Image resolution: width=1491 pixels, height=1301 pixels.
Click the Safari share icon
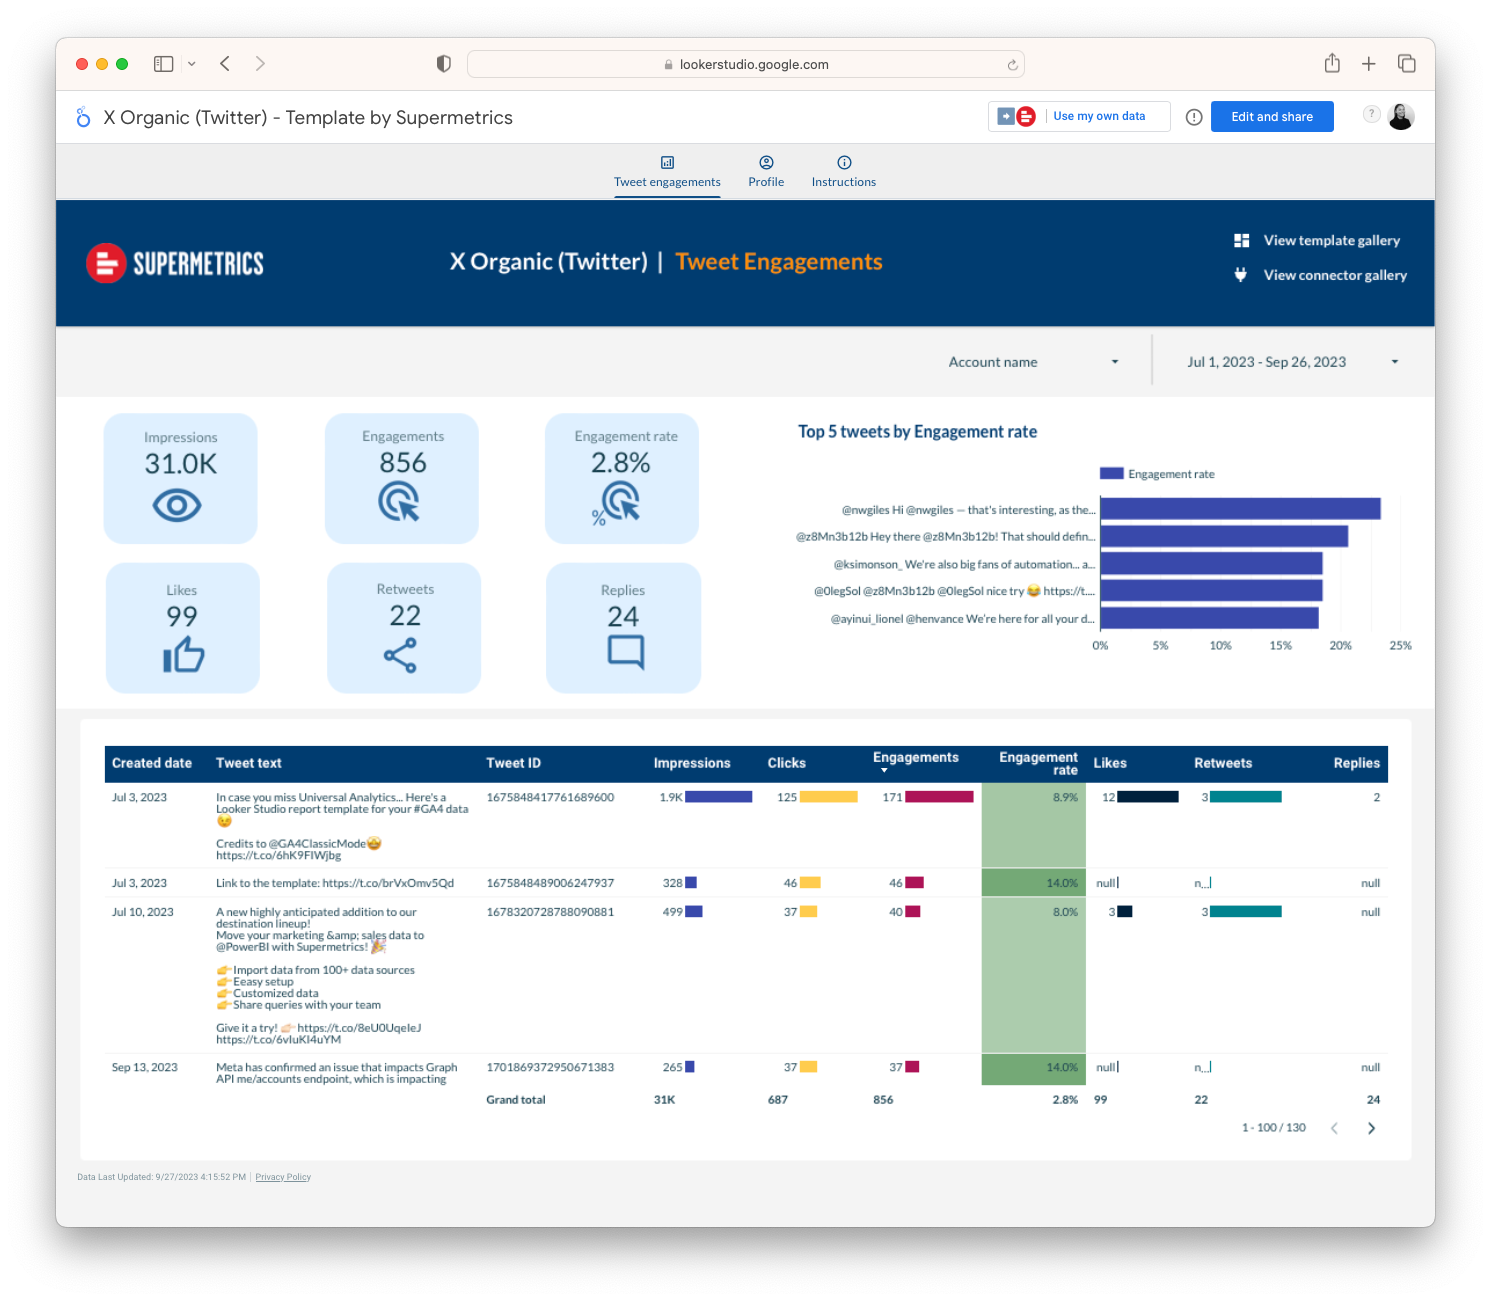(1332, 64)
